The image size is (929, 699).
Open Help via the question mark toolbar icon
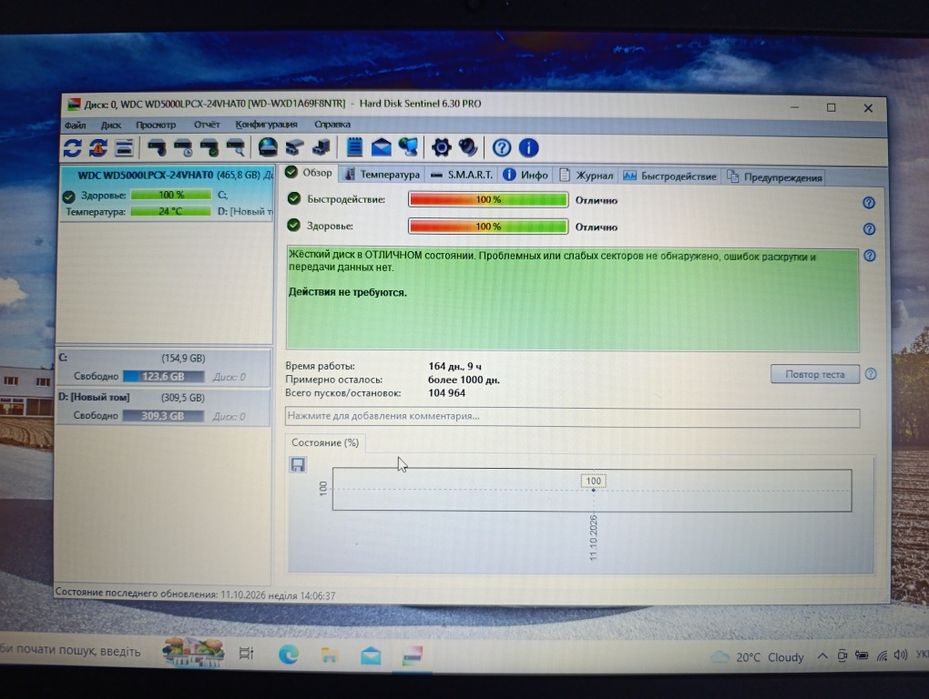click(501, 148)
